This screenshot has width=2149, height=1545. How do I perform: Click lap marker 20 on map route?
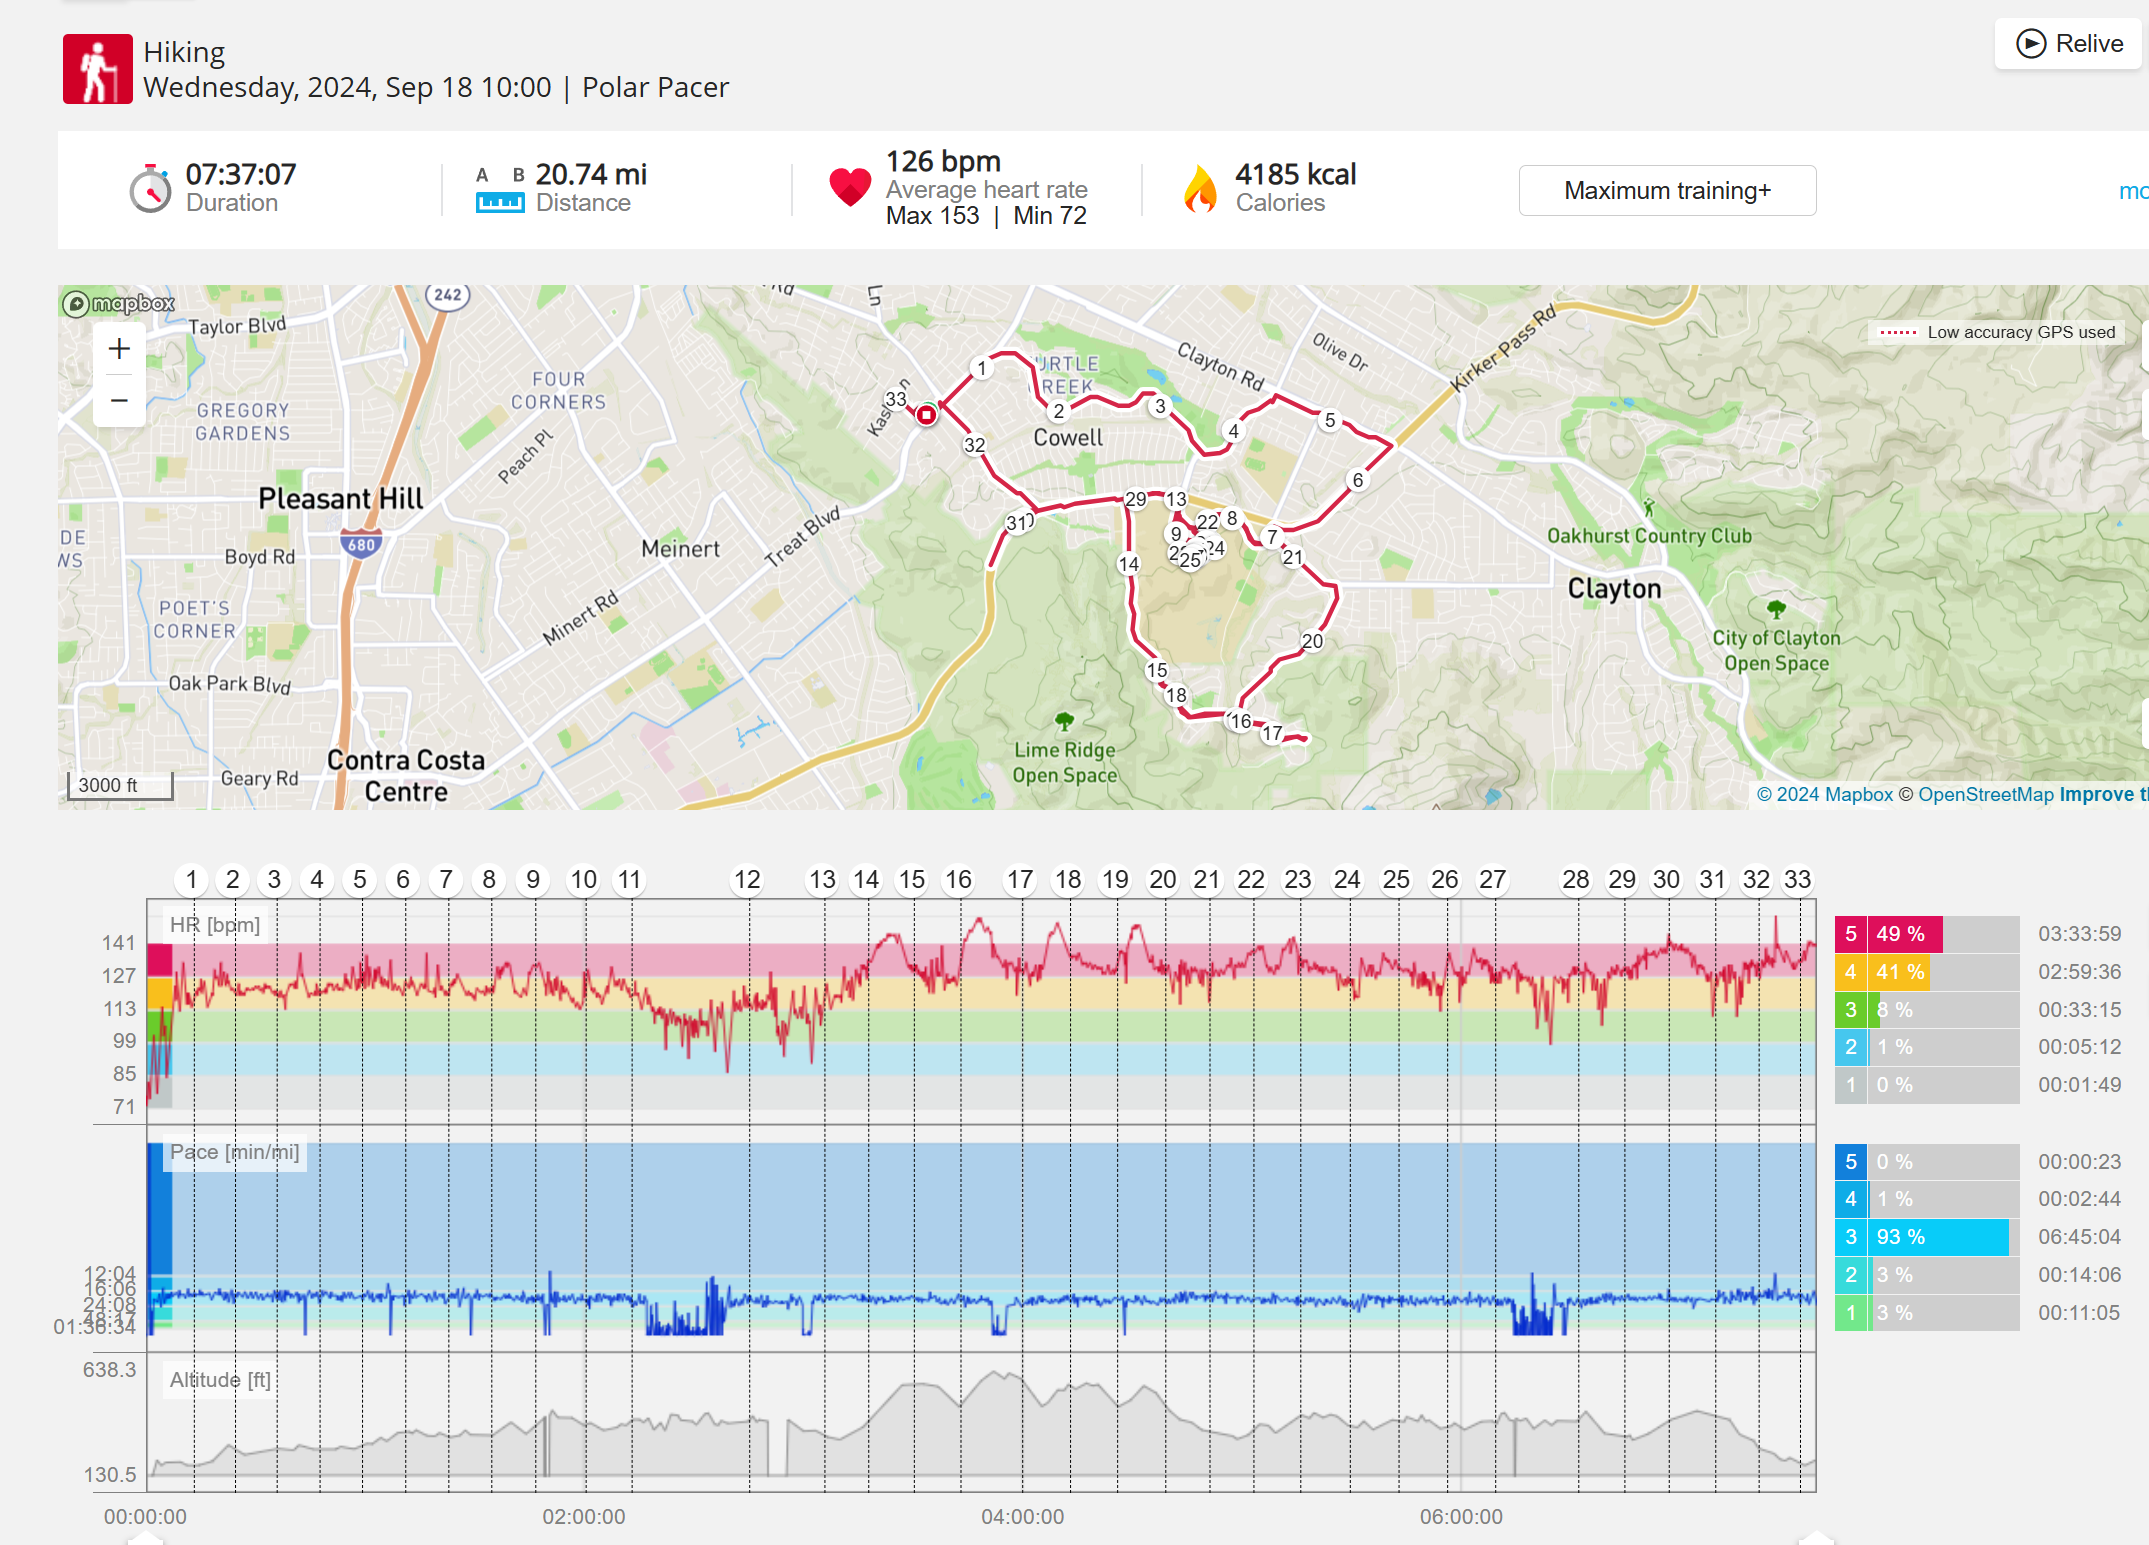tap(1312, 641)
